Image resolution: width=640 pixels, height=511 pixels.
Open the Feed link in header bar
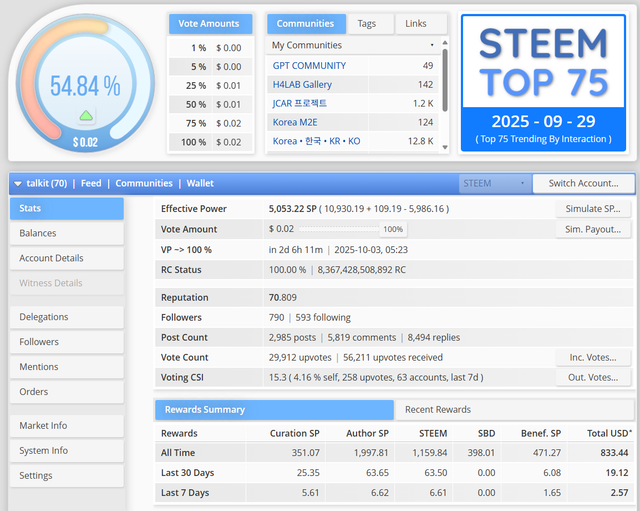(91, 184)
